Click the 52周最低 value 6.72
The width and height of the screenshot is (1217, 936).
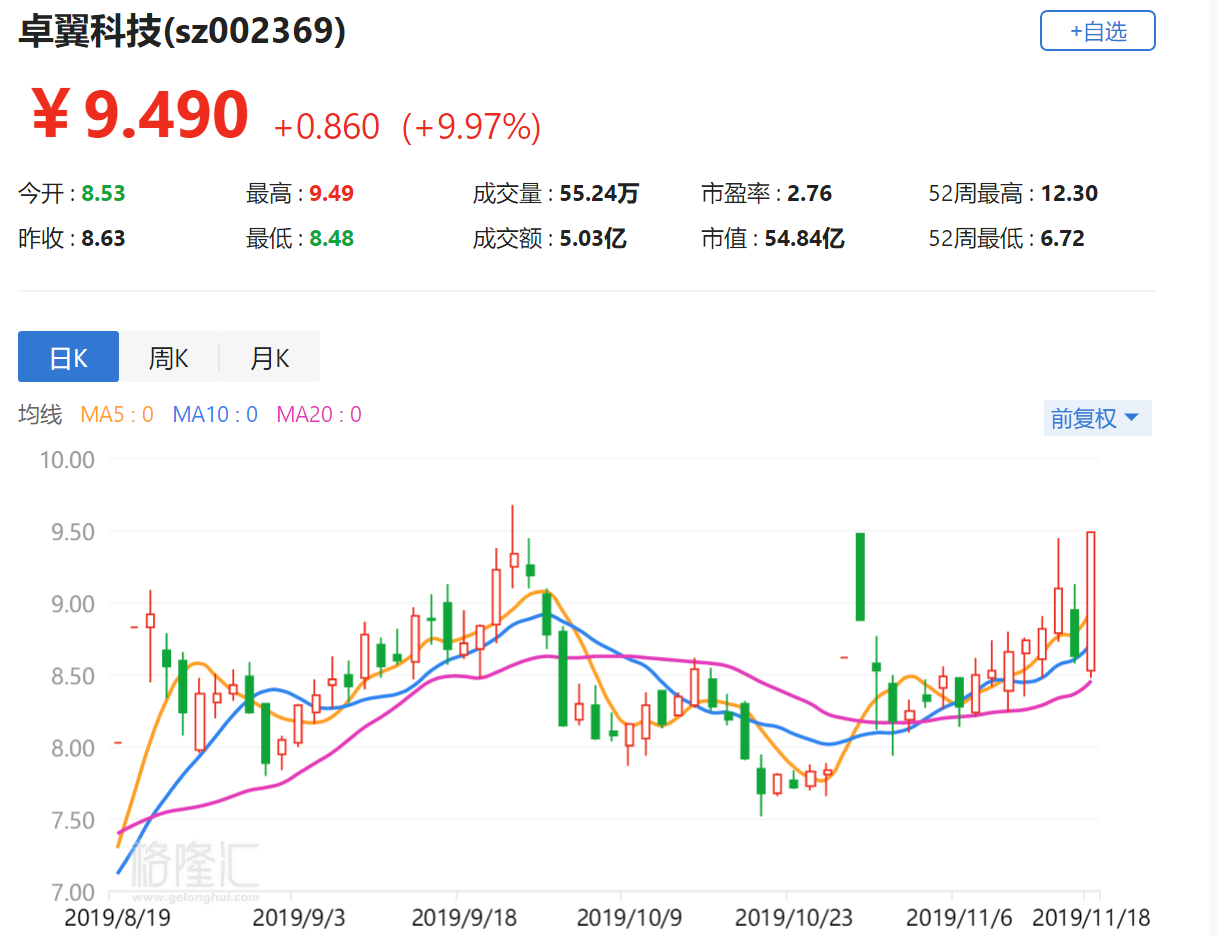tap(1062, 239)
